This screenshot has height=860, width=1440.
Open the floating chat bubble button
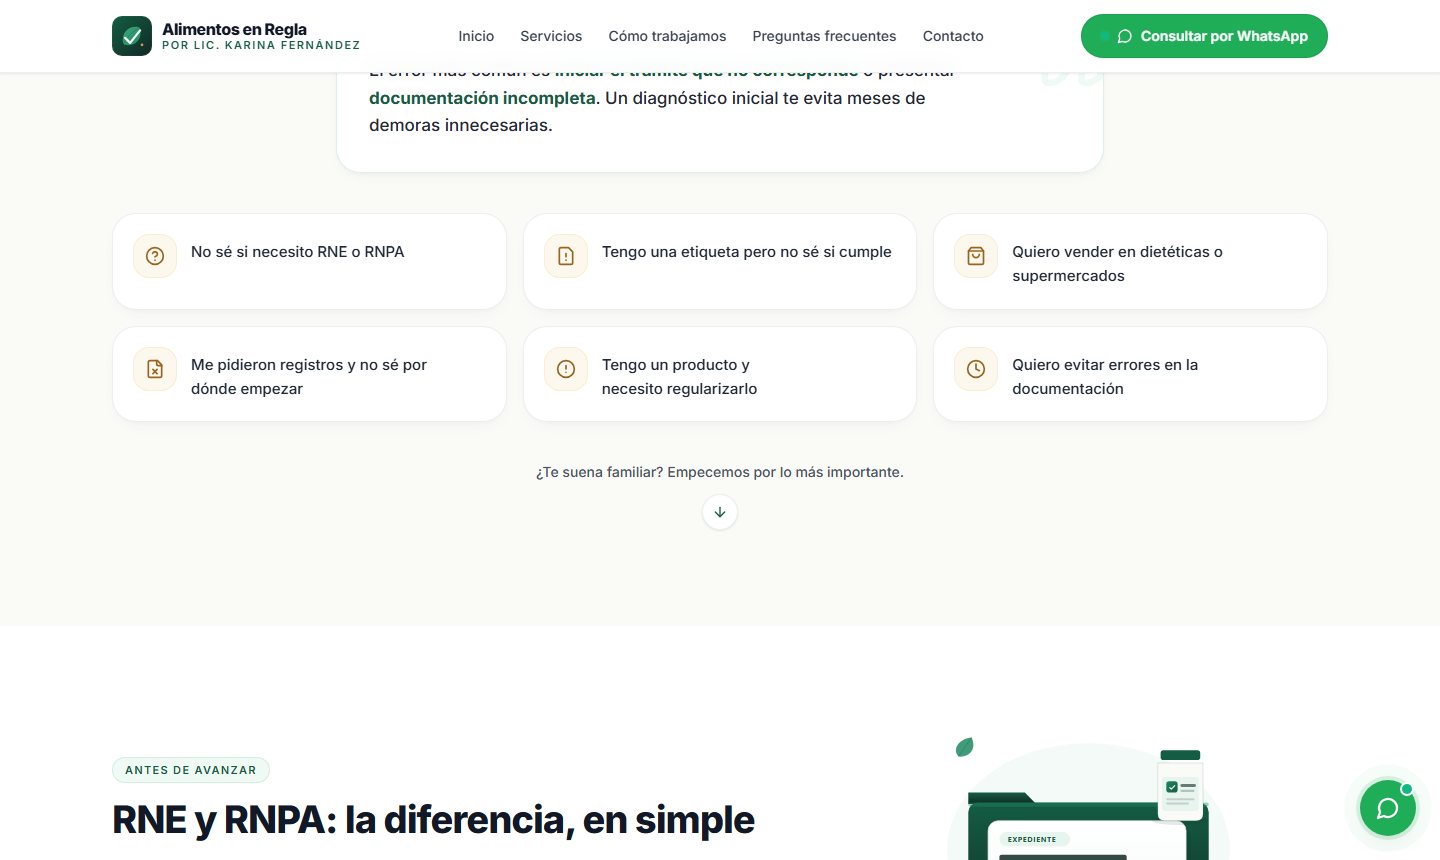coord(1387,808)
